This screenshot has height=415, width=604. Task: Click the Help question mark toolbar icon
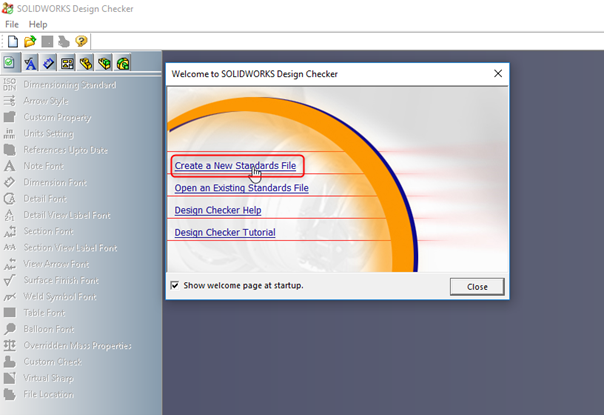point(81,41)
